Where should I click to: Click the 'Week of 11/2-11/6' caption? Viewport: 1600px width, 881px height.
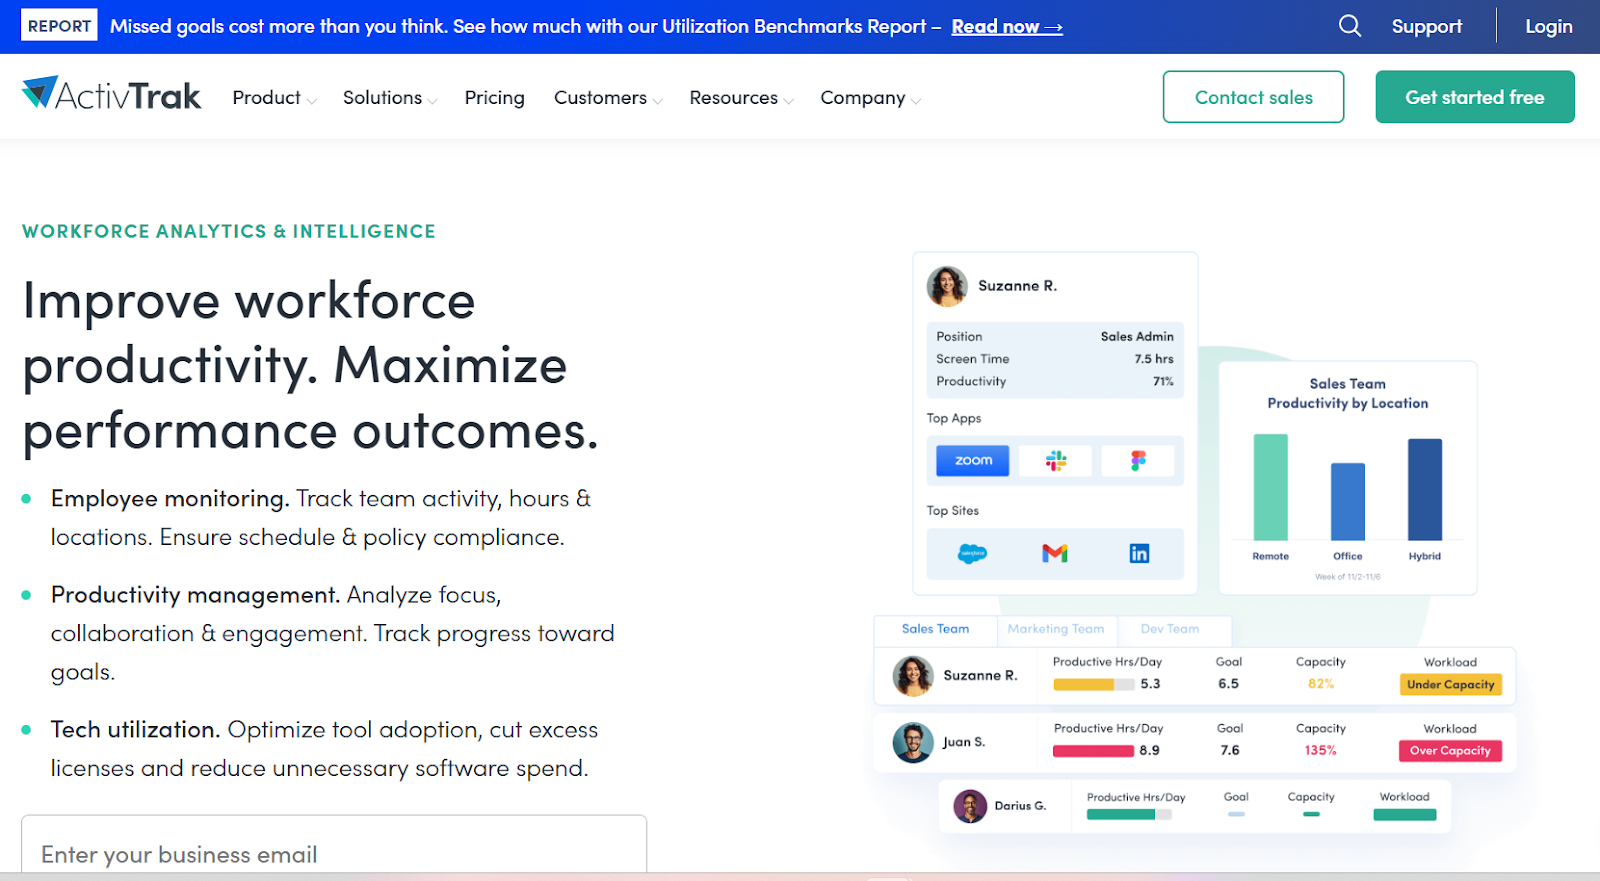pos(1347,577)
